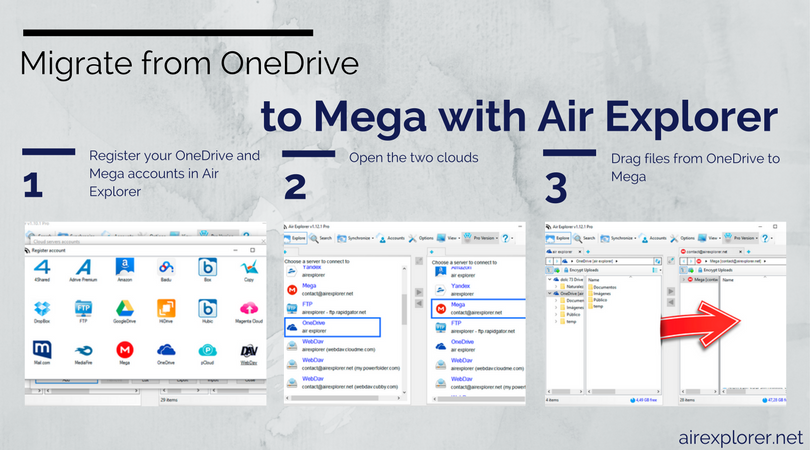This screenshot has height=450, width=810.
Task: Toggle Encrypt Uploads in step 3 left panel
Action: [x=581, y=270]
